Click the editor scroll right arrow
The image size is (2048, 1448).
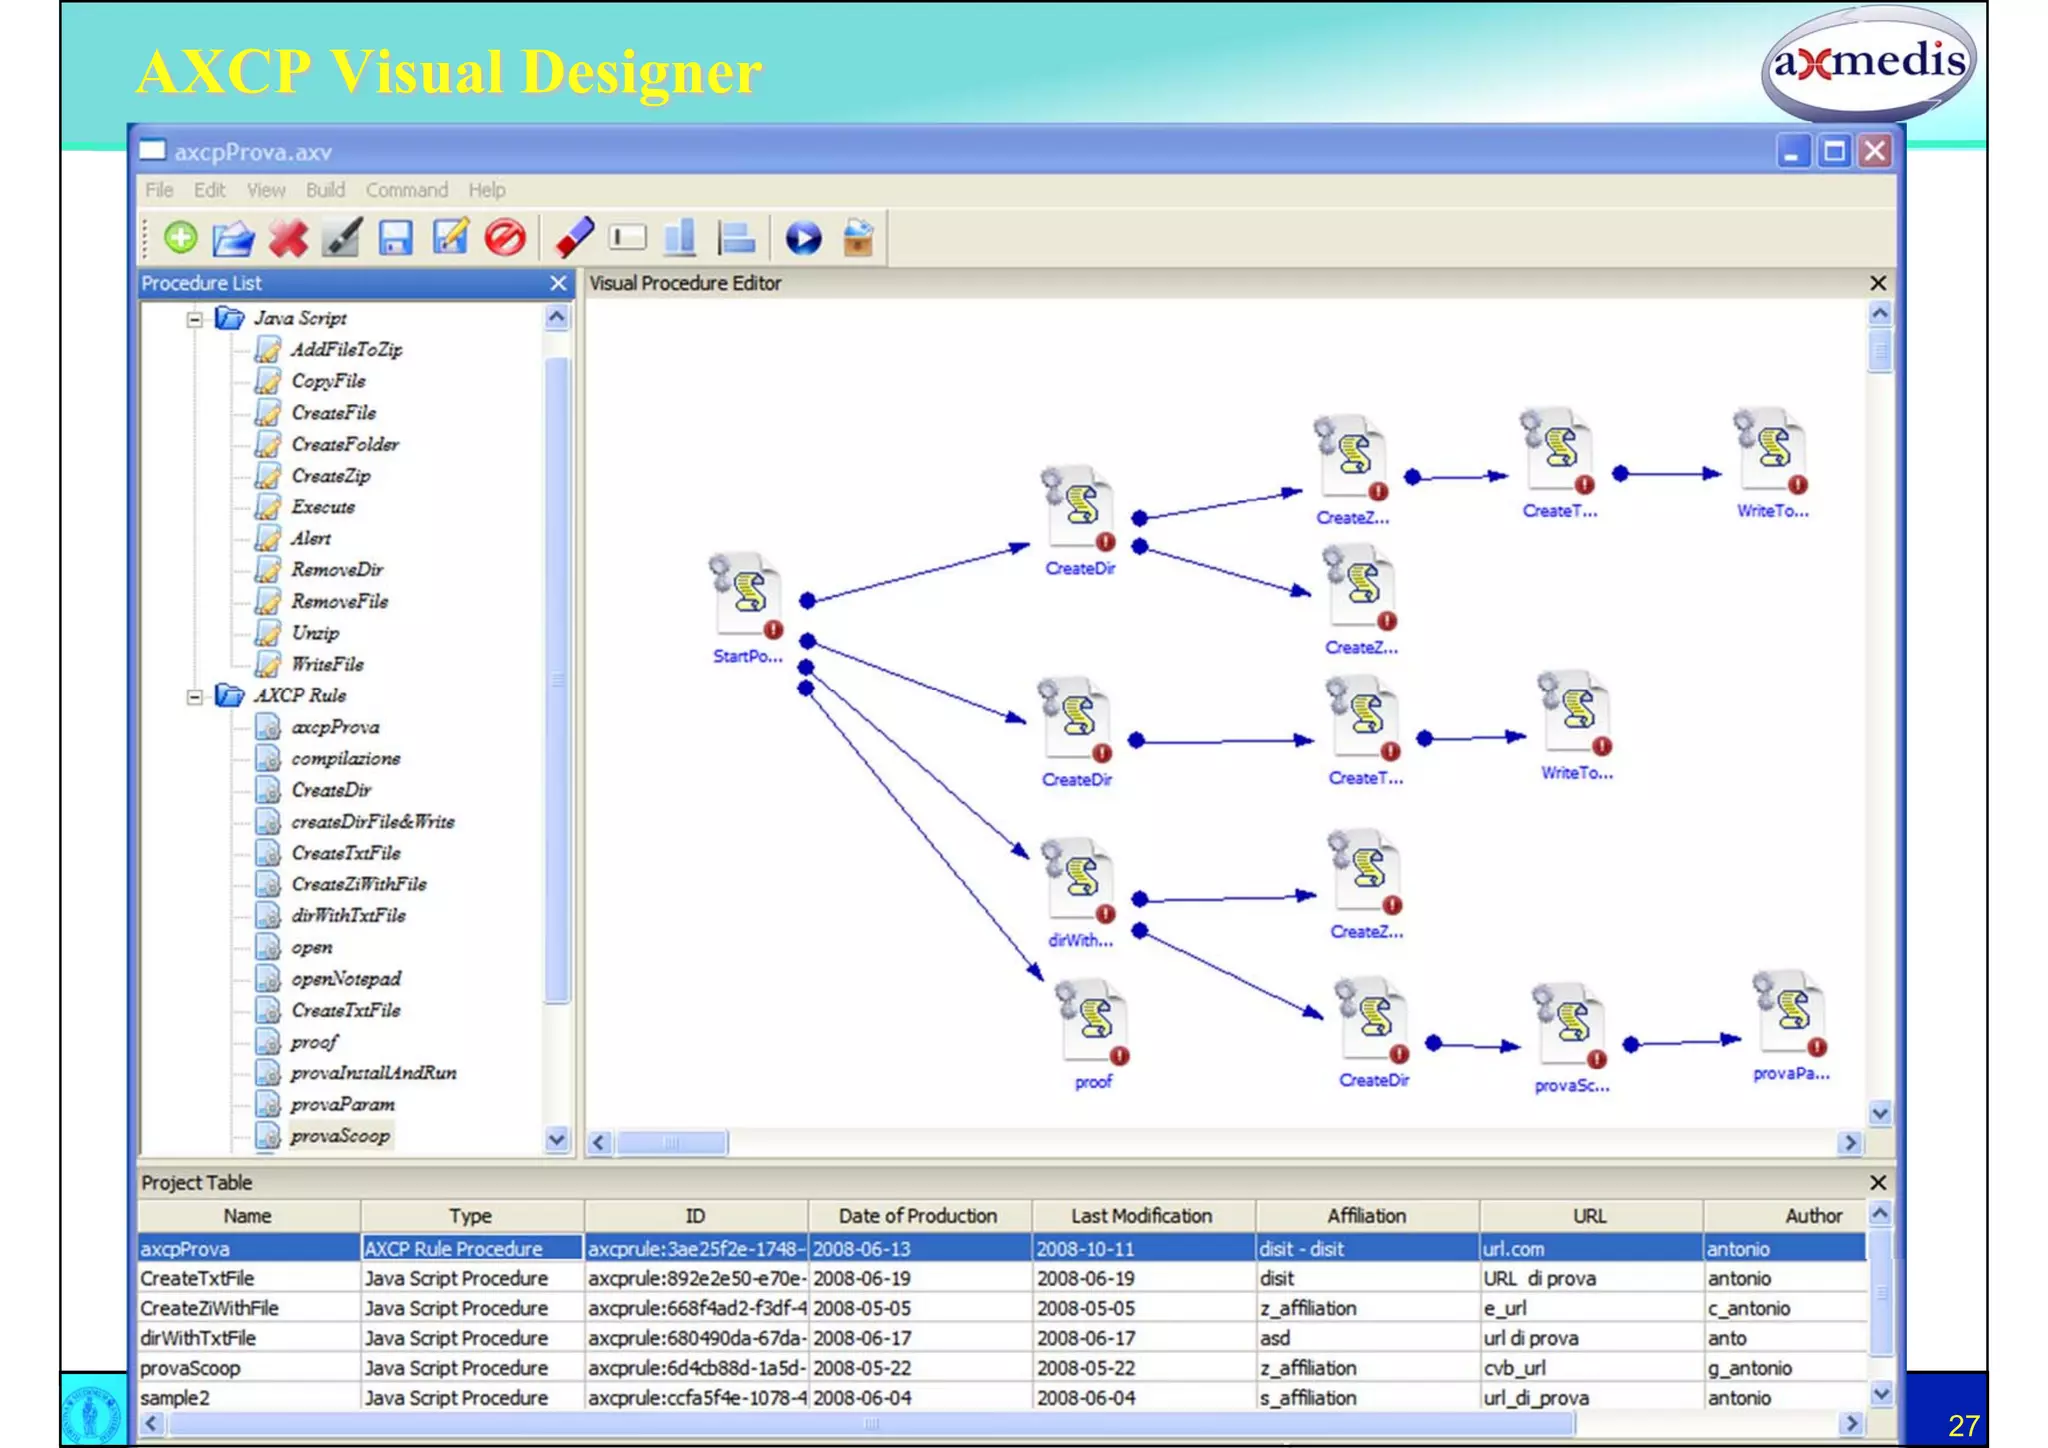[x=1850, y=1142]
